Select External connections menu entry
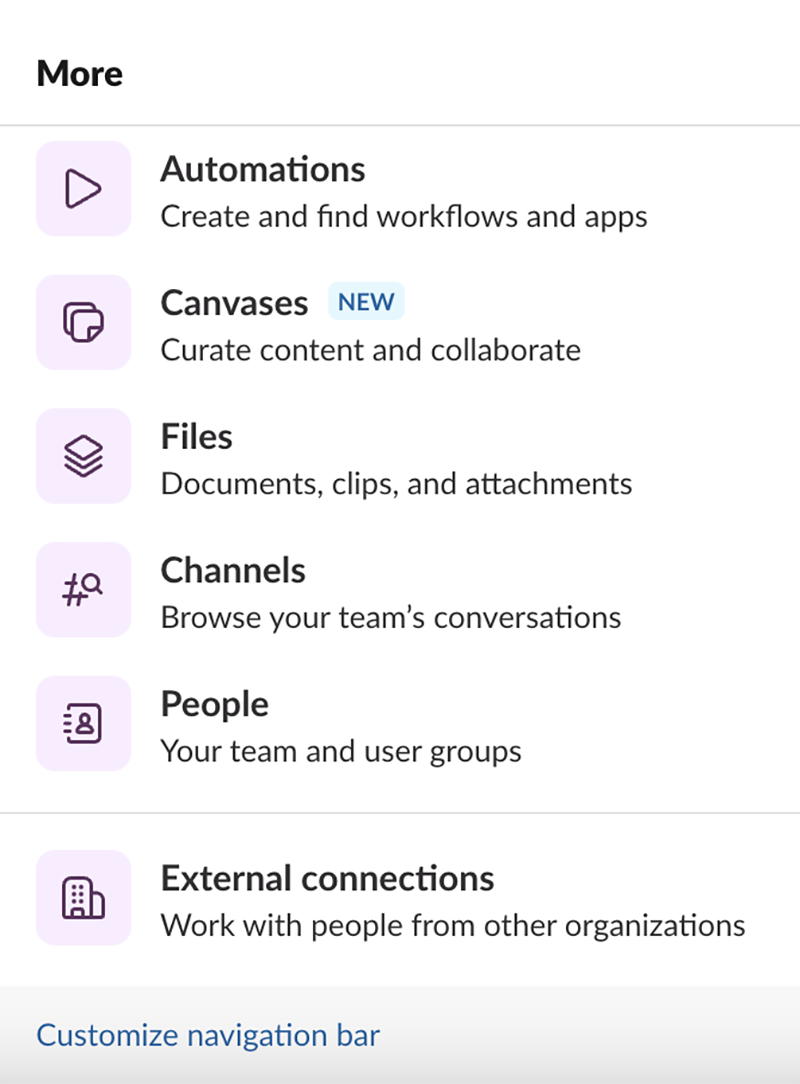This screenshot has width=800, height=1084. pyautogui.click(x=400, y=897)
